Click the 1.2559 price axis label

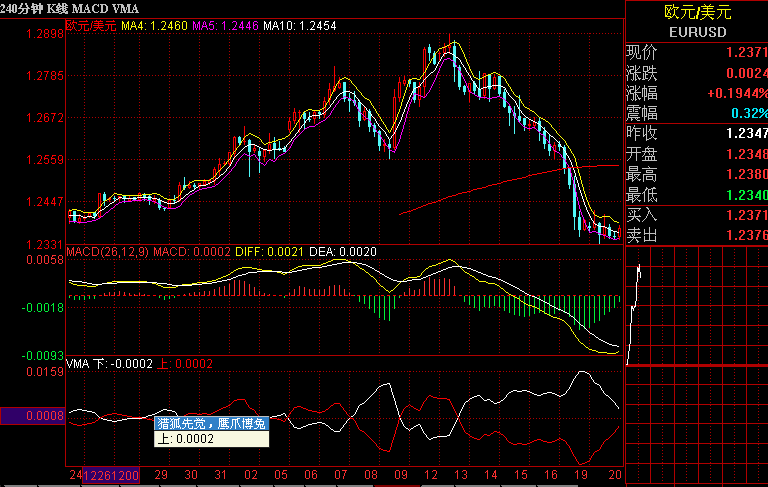tap(45, 160)
